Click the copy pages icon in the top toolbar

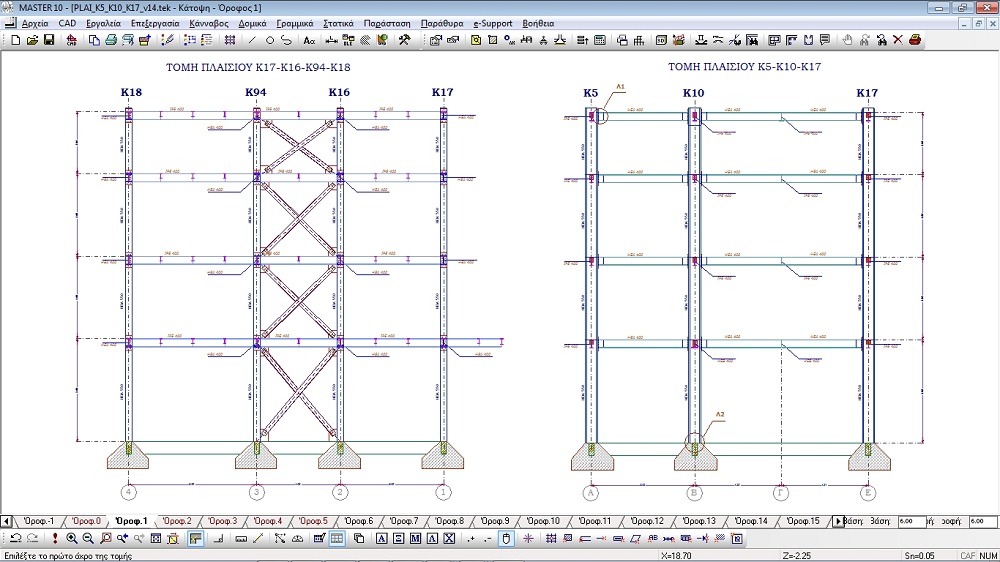click(94, 40)
